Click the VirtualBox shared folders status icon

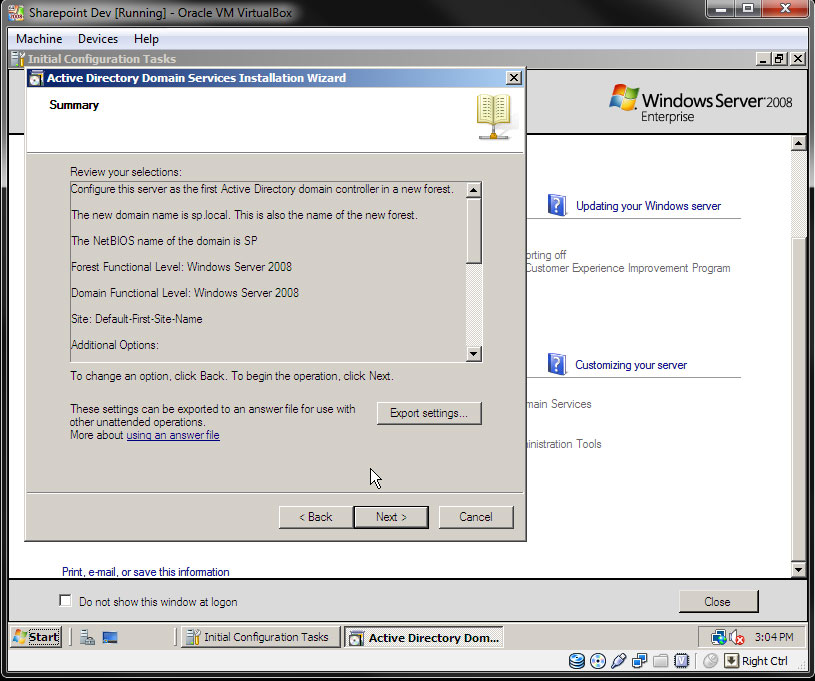point(661,661)
